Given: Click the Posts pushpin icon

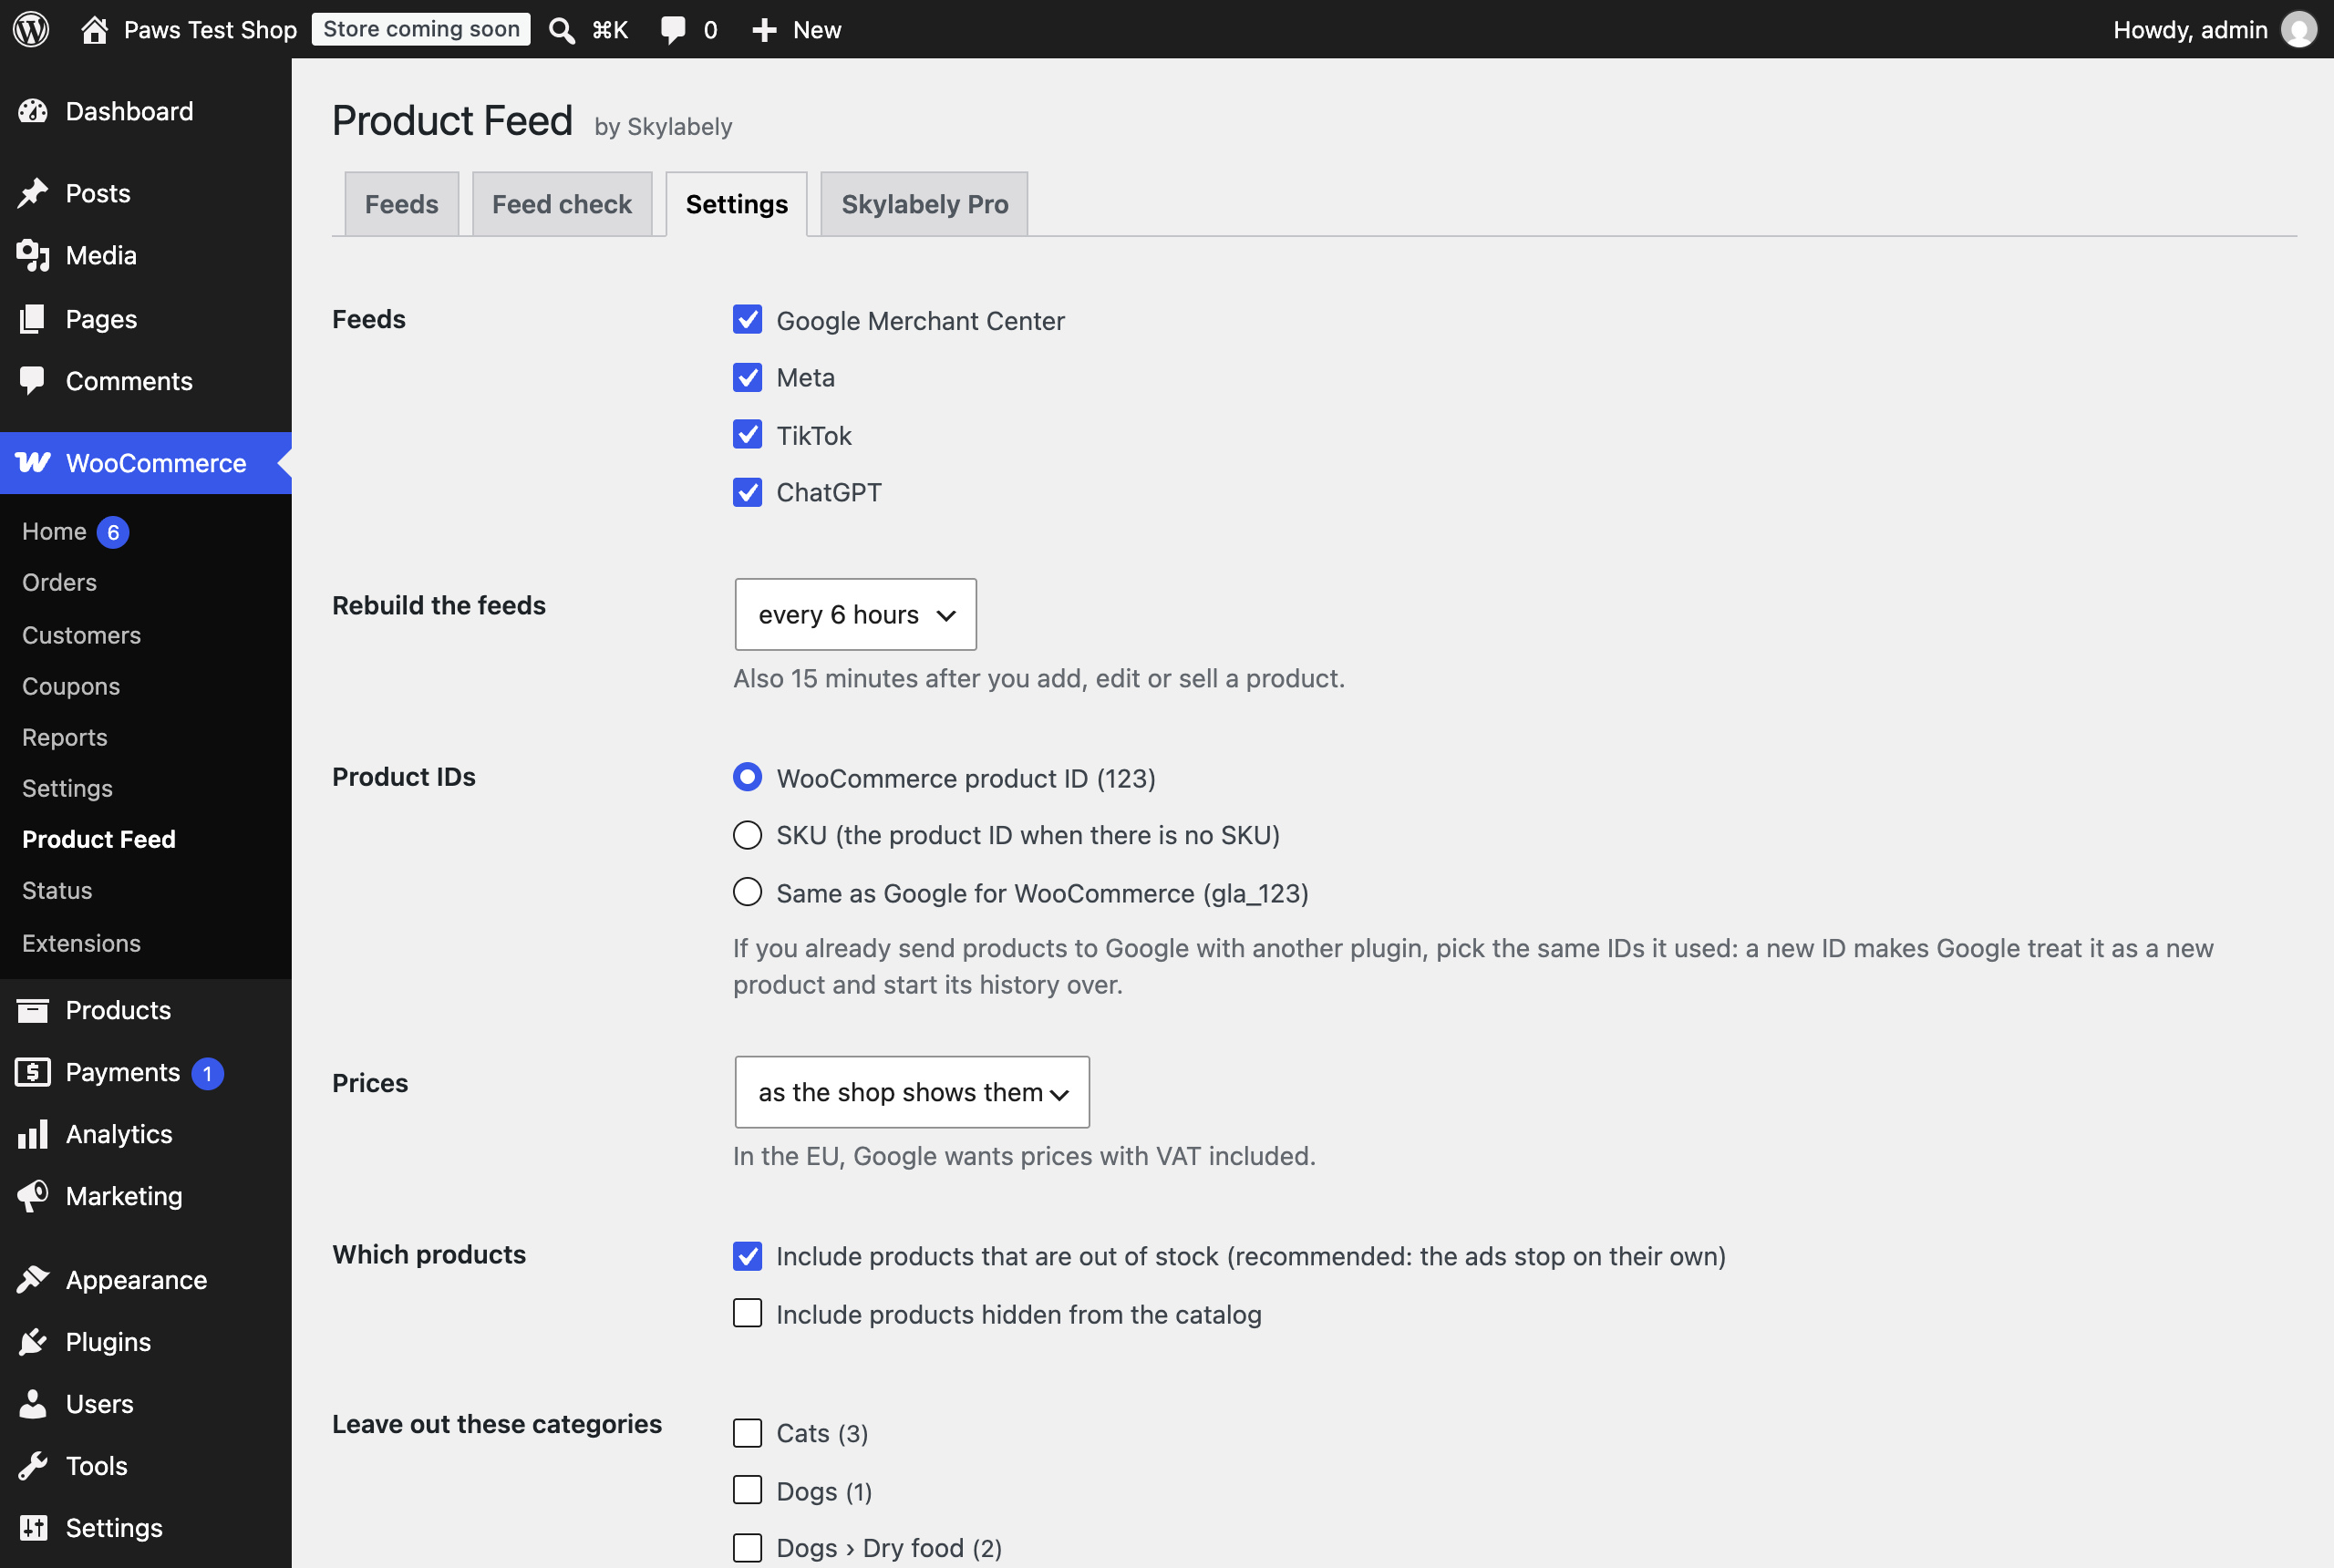Looking at the screenshot, I should pyautogui.click(x=33, y=193).
